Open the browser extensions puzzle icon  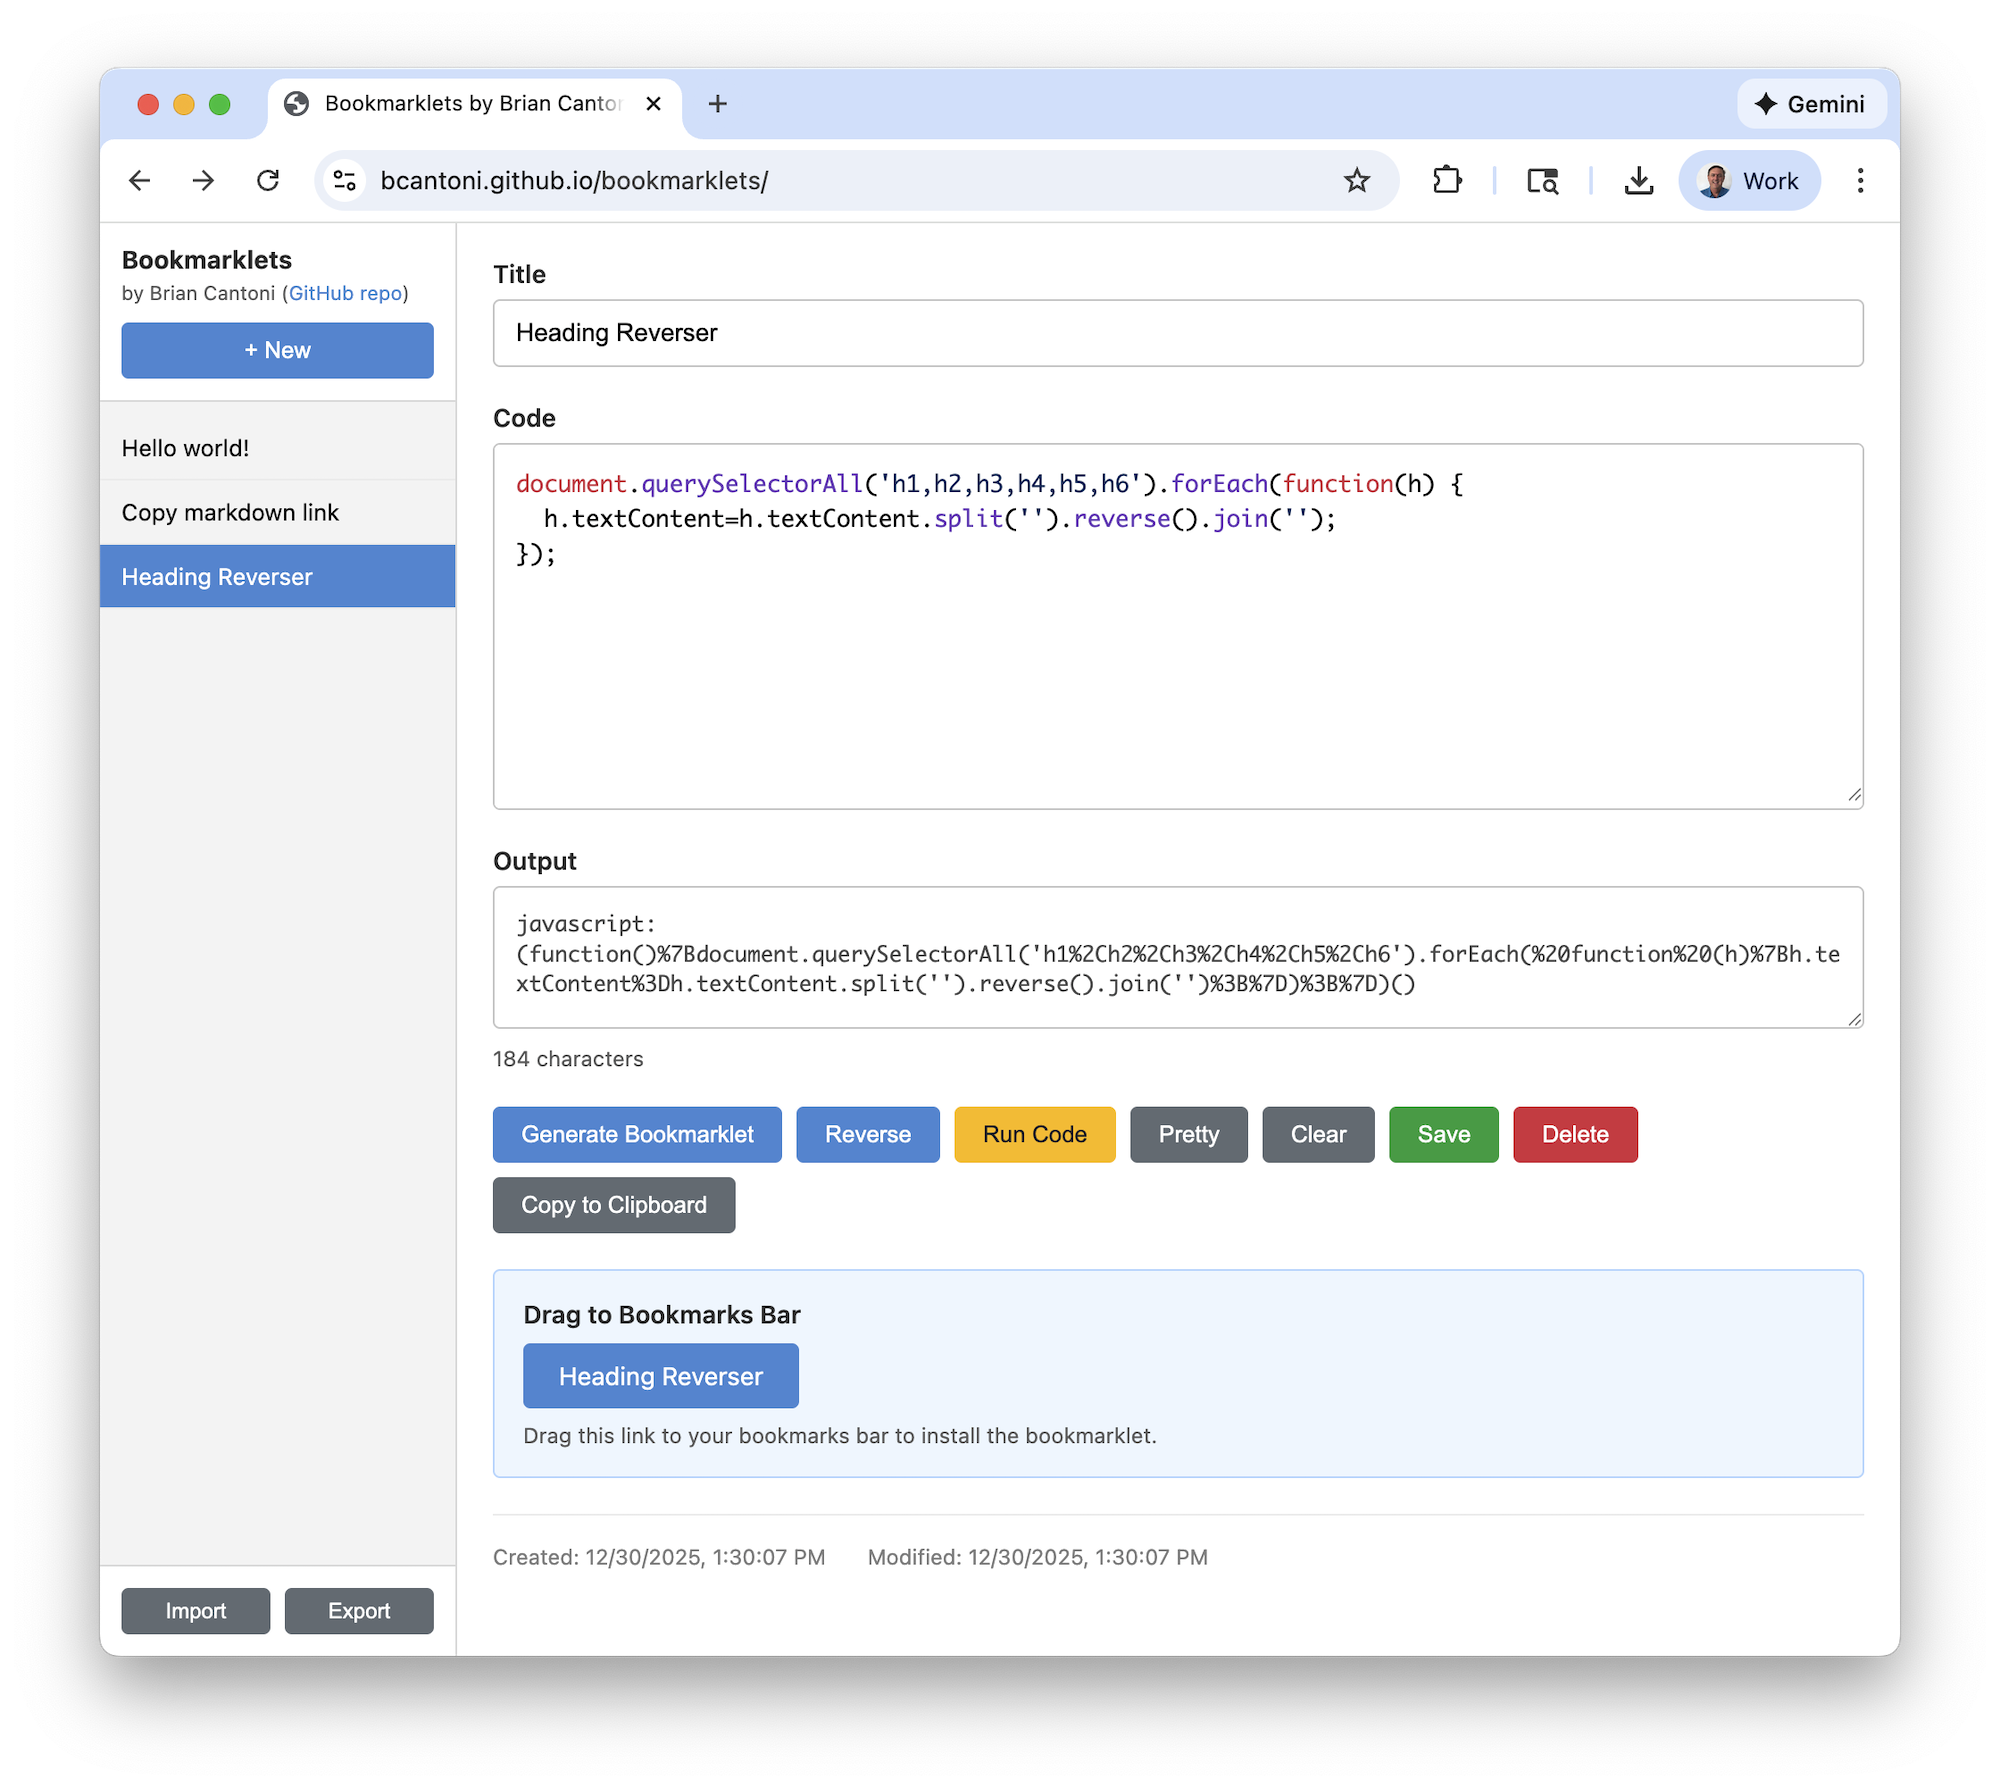[1446, 180]
